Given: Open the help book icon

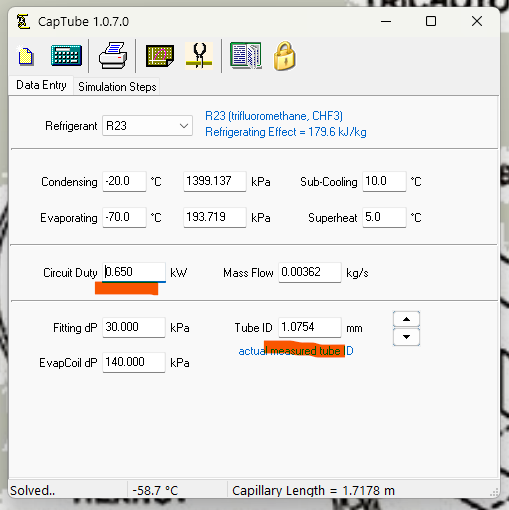Looking at the screenshot, I should (x=246, y=56).
